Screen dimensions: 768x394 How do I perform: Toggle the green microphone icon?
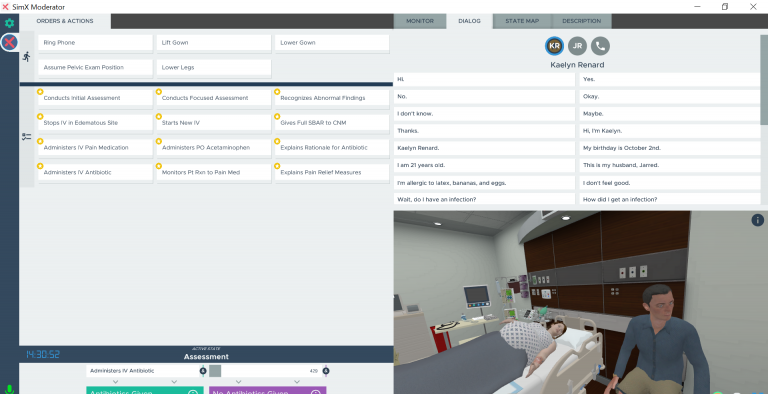[x=9, y=390]
